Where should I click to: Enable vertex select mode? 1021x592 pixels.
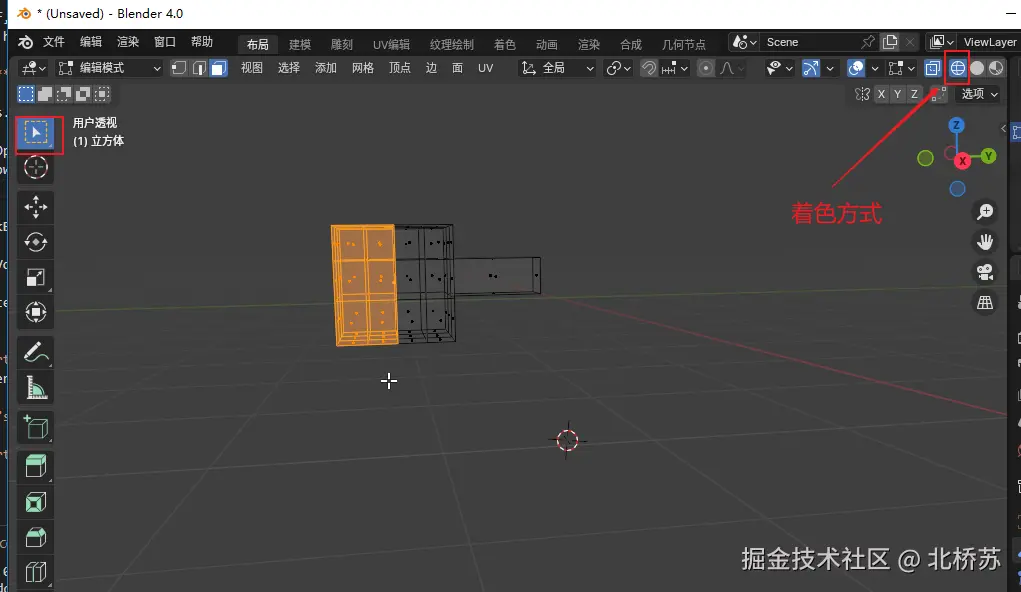pos(179,68)
